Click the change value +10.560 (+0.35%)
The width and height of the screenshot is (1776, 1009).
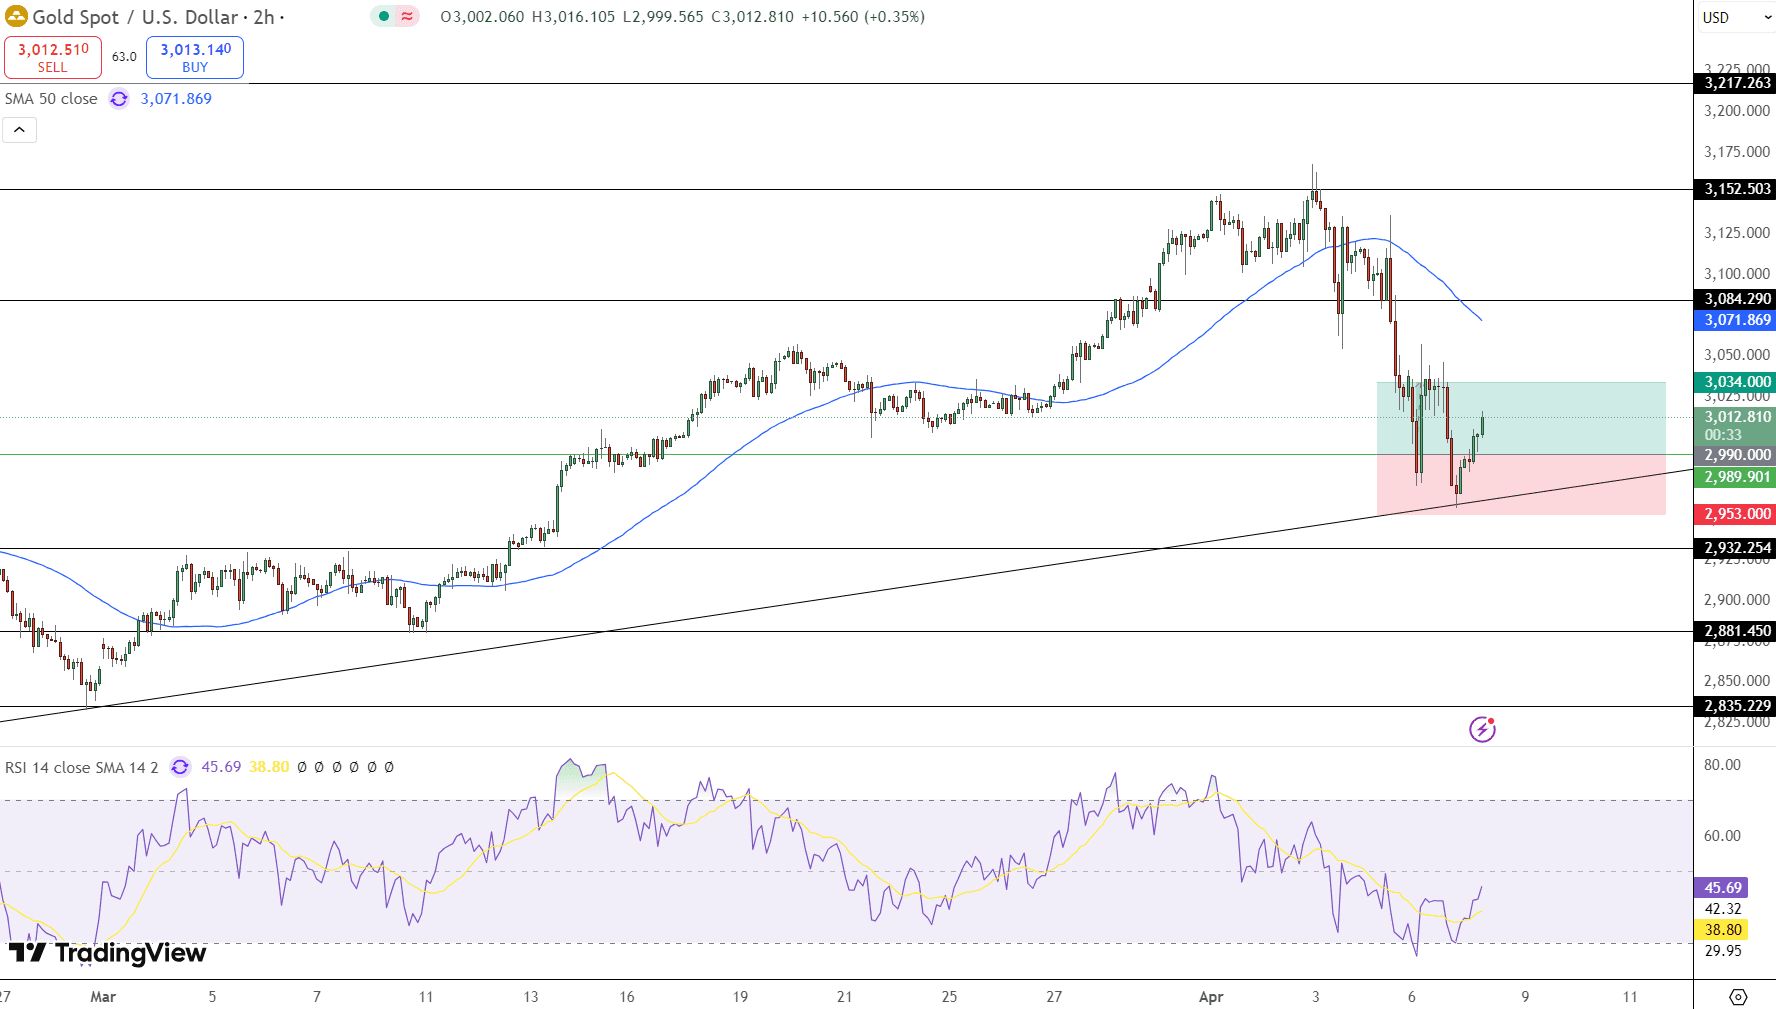coord(863,17)
